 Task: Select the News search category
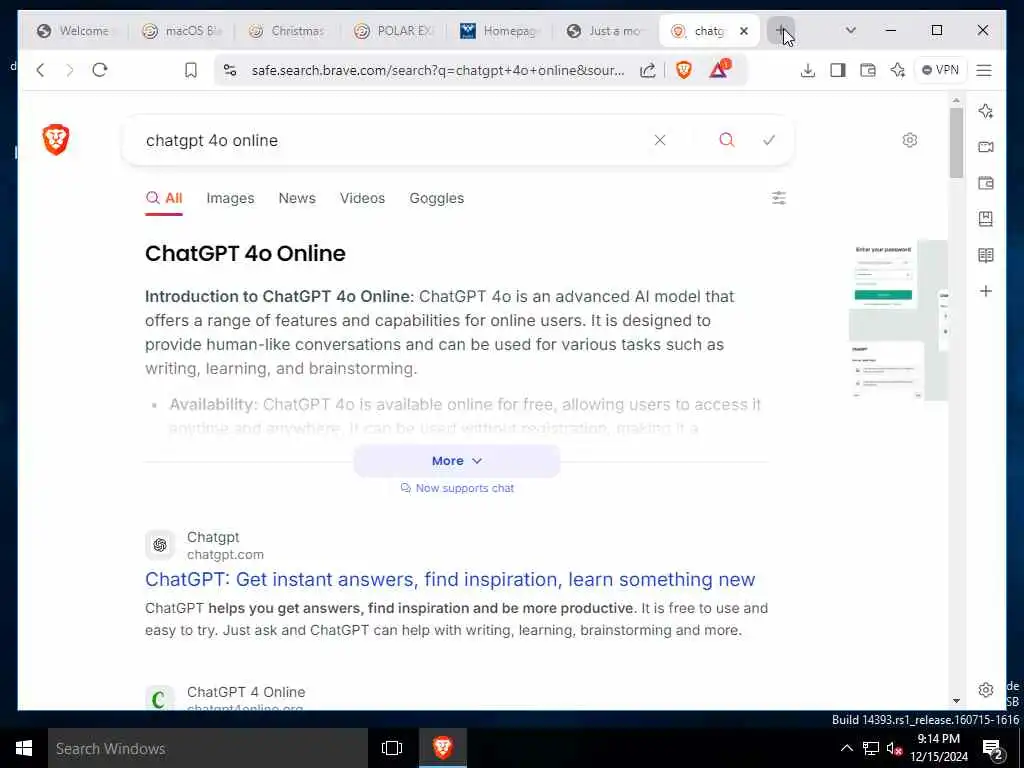(x=297, y=198)
